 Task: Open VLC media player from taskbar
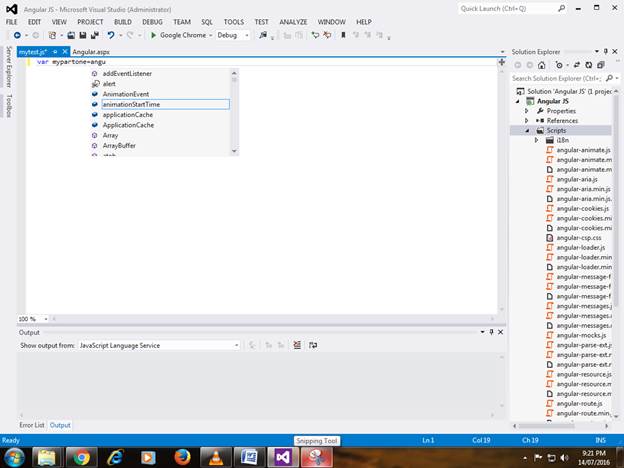point(216,458)
